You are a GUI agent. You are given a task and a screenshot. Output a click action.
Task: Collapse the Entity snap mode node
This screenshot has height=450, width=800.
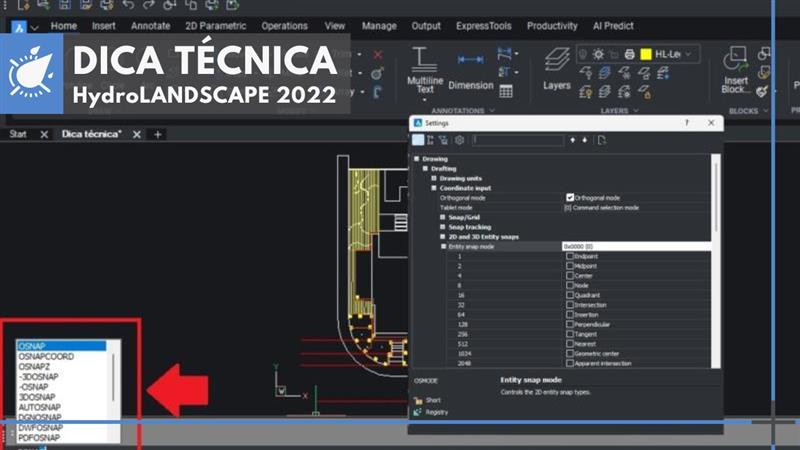click(443, 246)
